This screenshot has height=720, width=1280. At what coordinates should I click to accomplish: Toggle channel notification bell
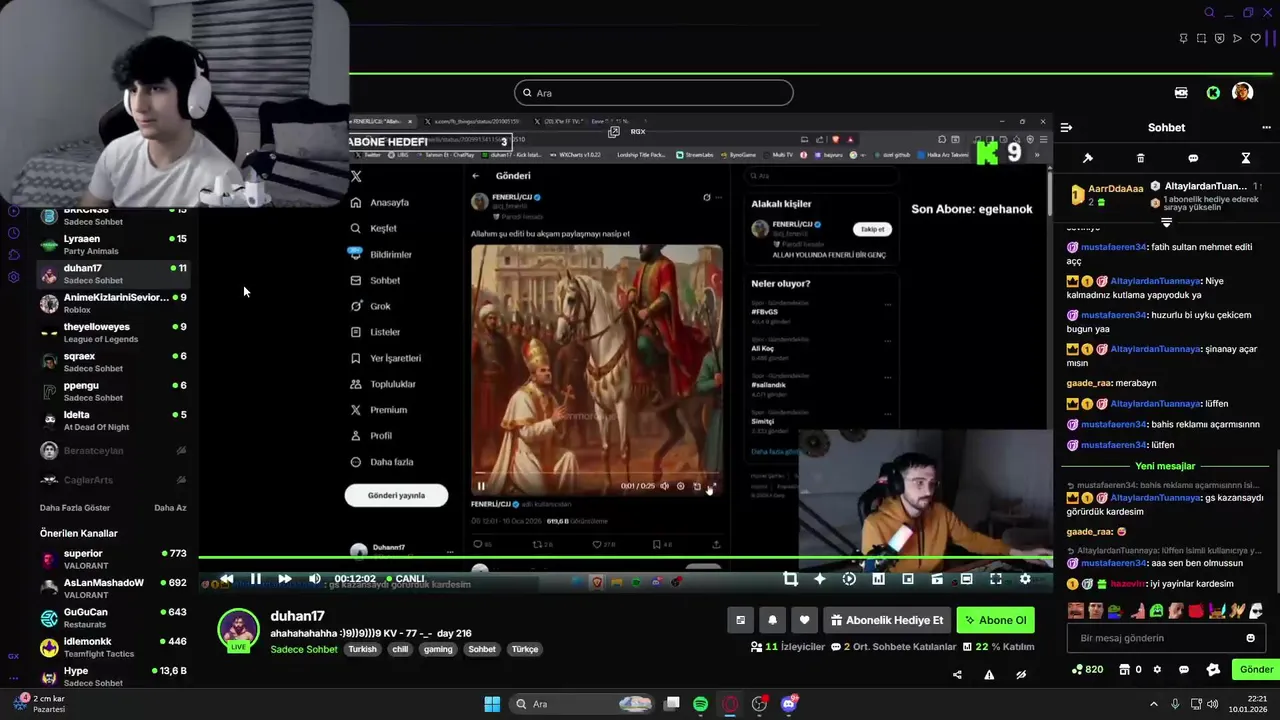coord(772,620)
